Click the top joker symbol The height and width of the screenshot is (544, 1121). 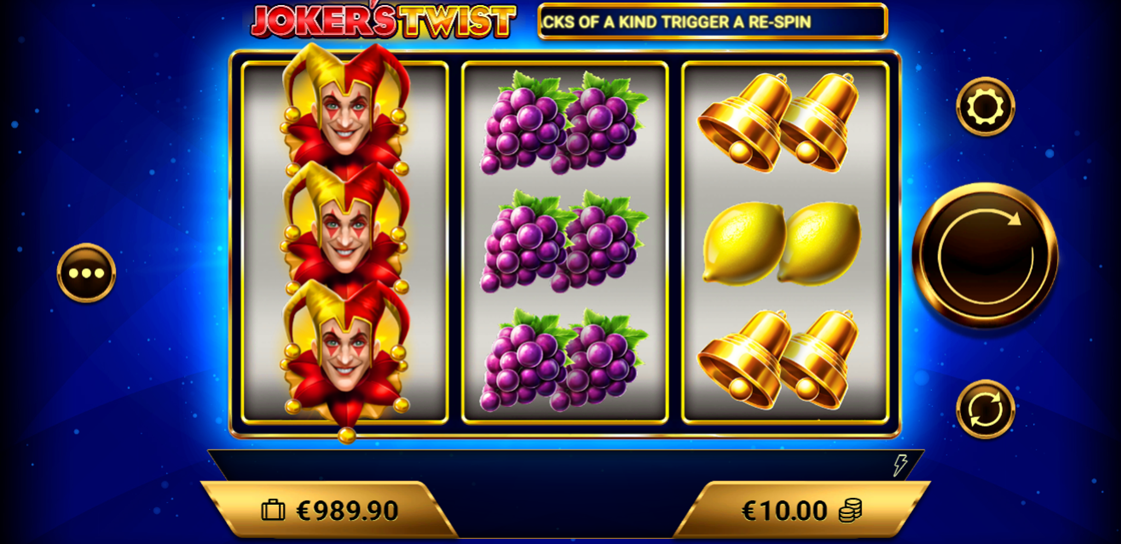point(346,107)
